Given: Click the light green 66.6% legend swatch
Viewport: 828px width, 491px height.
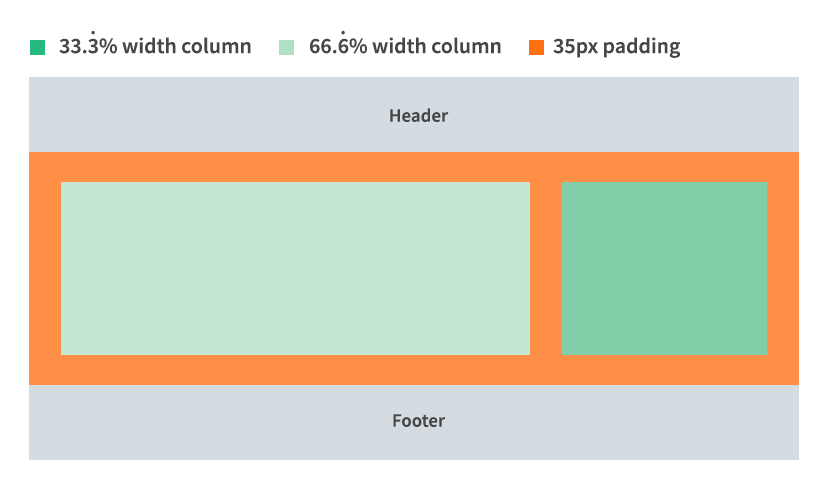Looking at the screenshot, I should coord(287,47).
